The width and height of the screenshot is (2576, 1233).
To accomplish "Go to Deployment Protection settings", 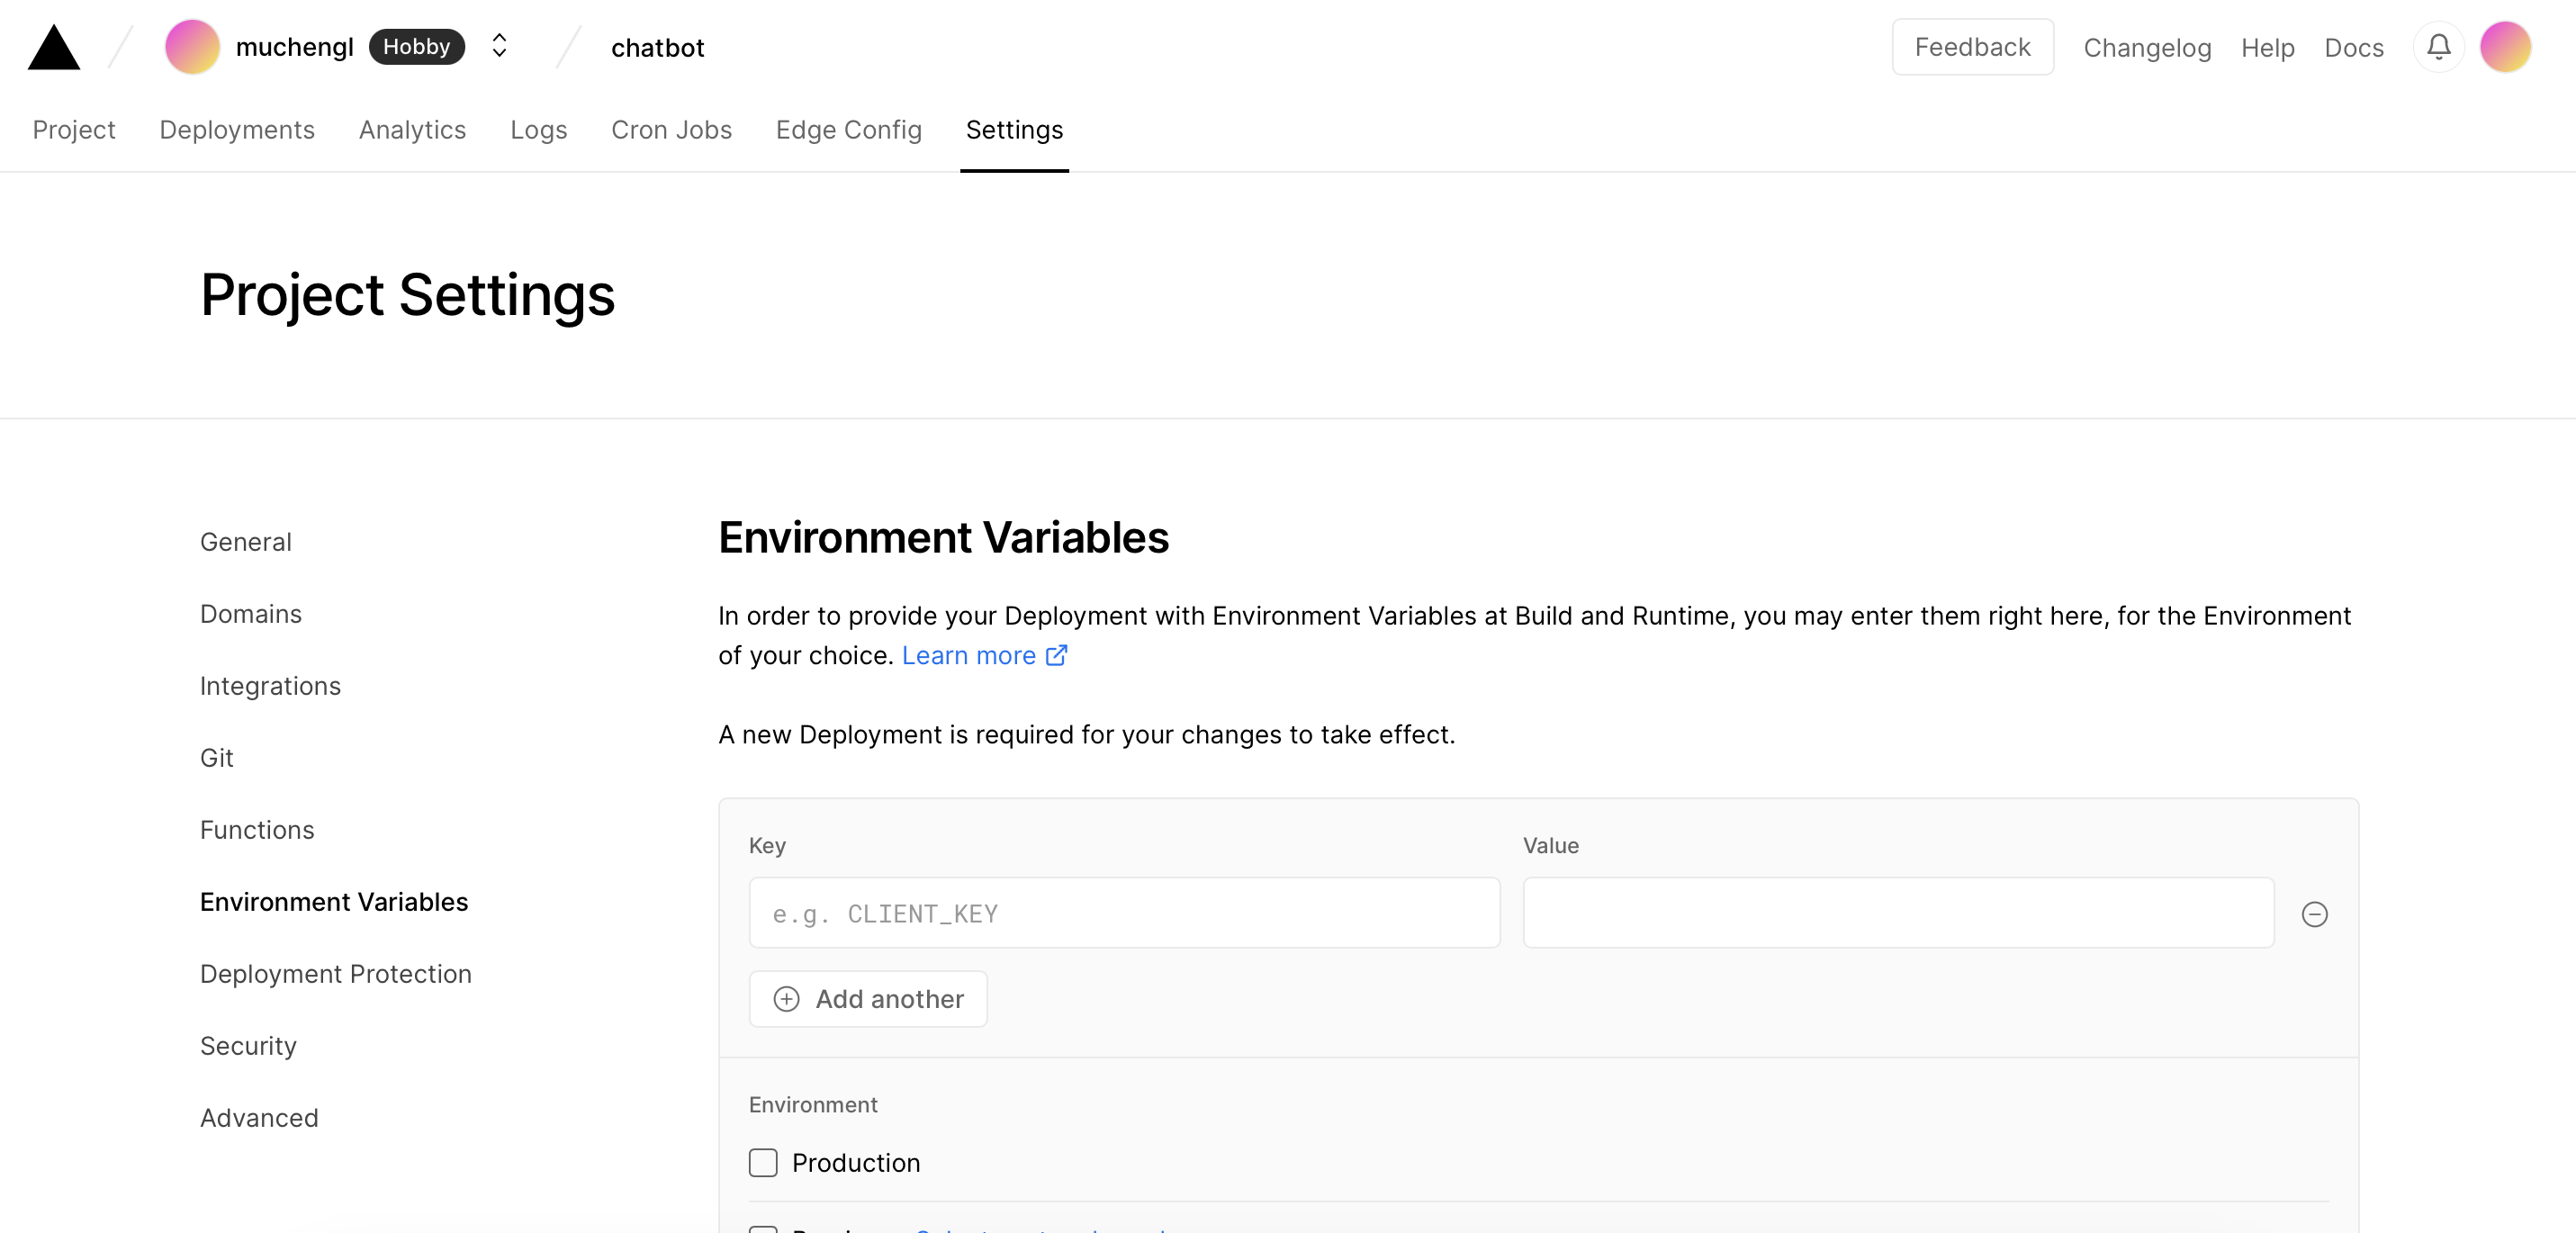I will (x=336, y=973).
